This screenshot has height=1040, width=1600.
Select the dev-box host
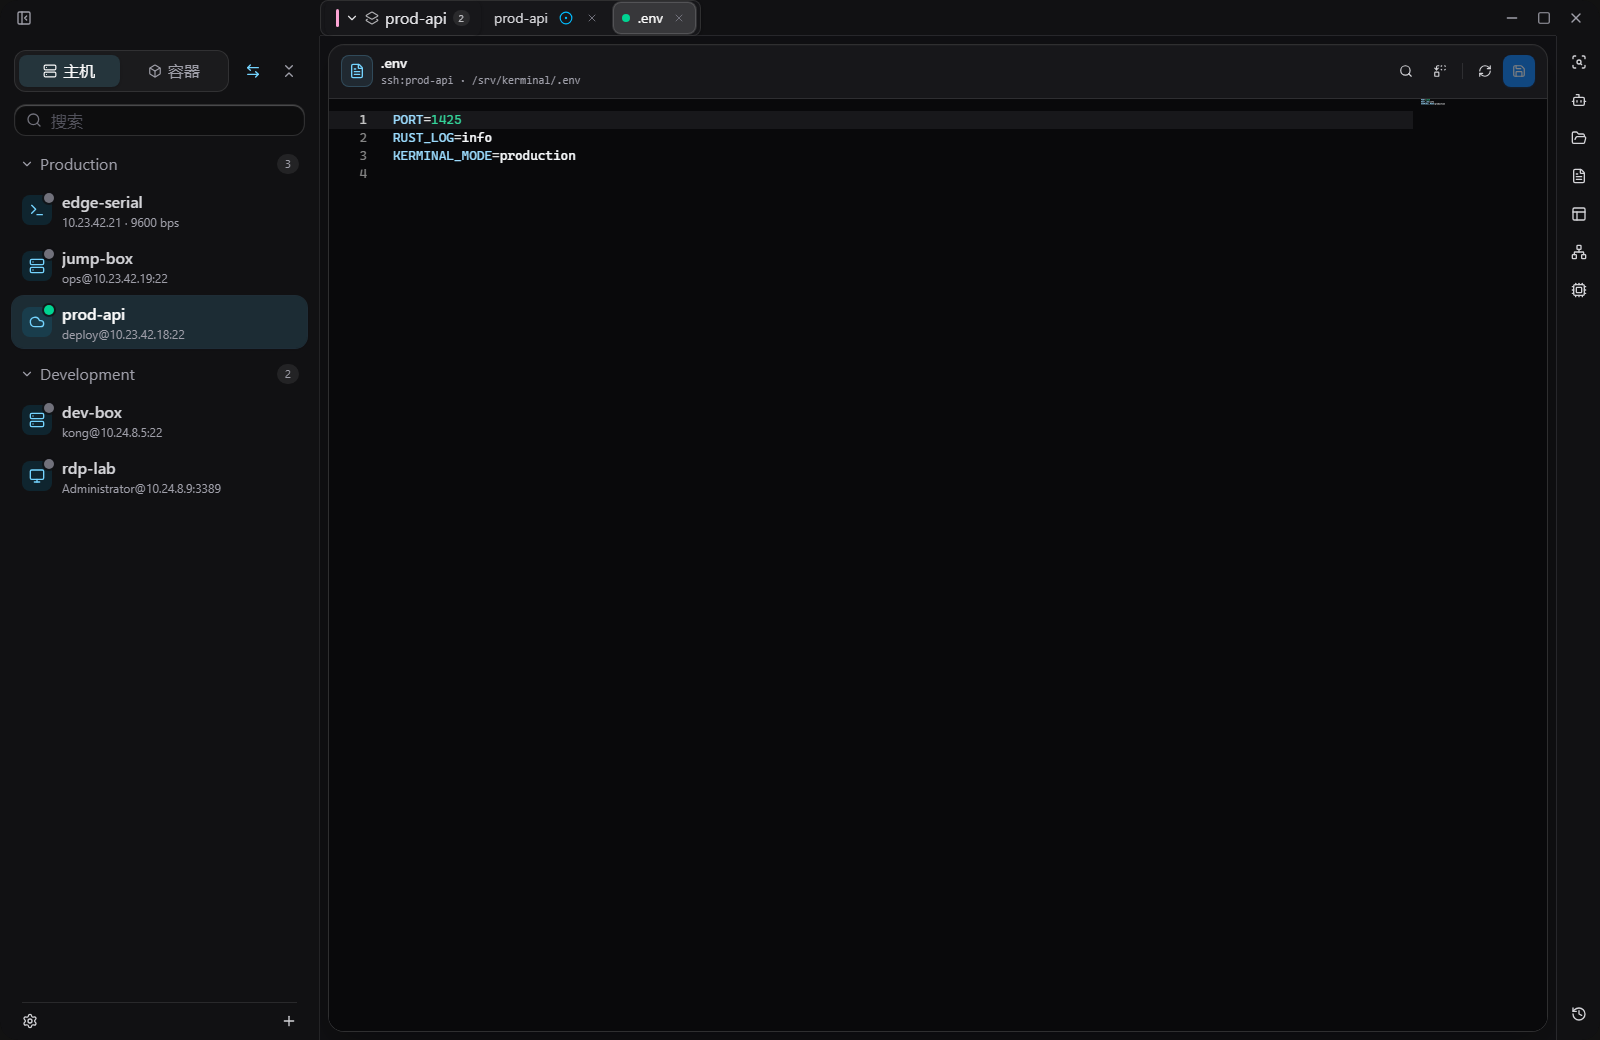point(160,421)
